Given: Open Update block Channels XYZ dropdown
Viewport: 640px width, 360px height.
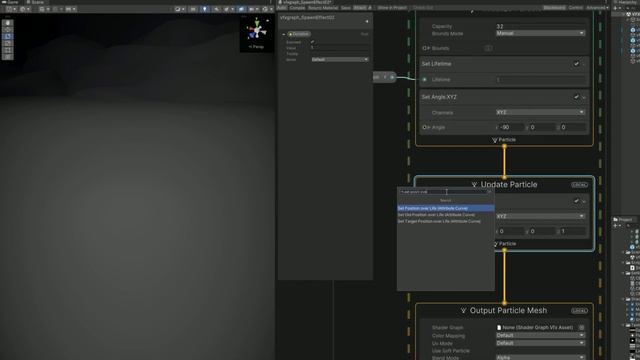Looking at the screenshot, I should coord(540,216).
